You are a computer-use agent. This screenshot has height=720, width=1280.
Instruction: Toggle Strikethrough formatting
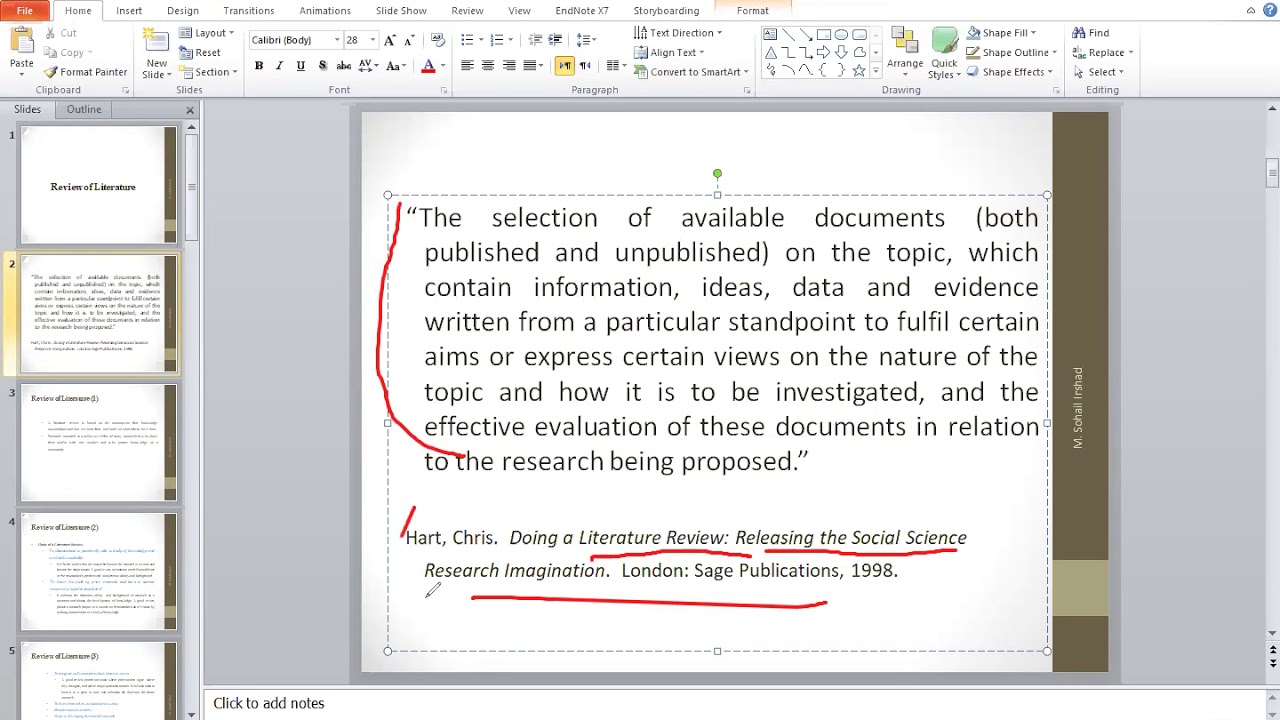[x=343, y=66]
